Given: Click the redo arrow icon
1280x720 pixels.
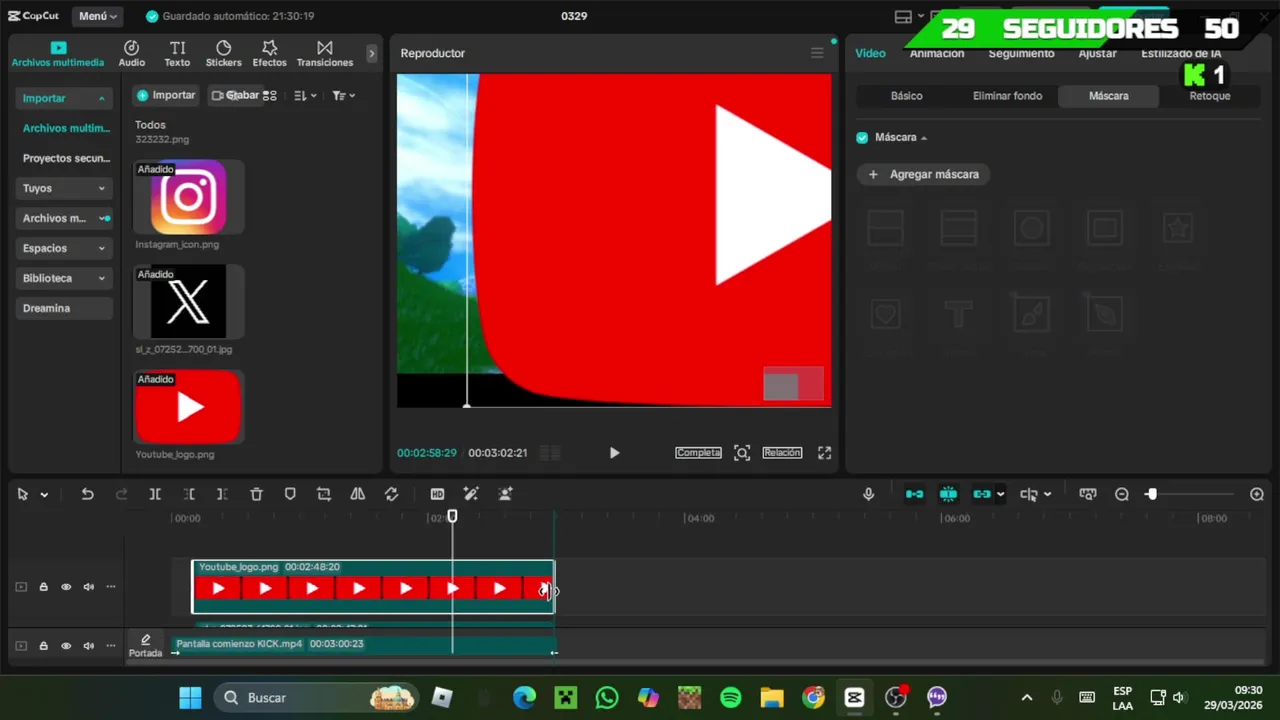Looking at the screenshot, I should tap(121, 494).
